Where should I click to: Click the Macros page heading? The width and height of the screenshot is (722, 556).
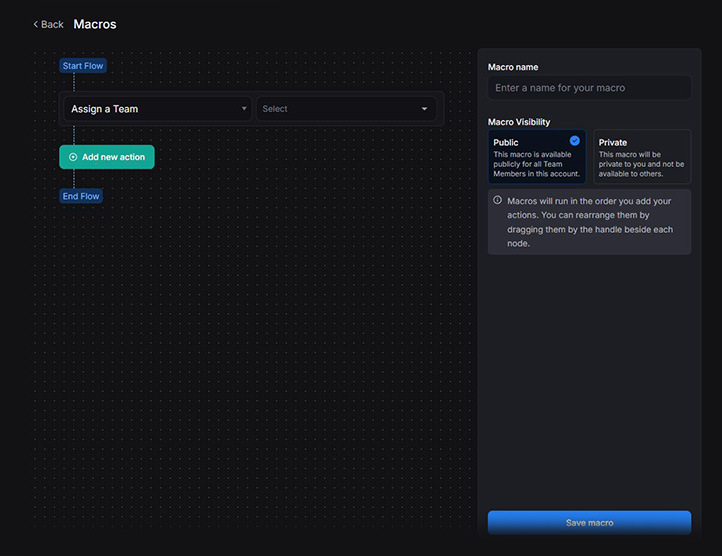point(95,24)
